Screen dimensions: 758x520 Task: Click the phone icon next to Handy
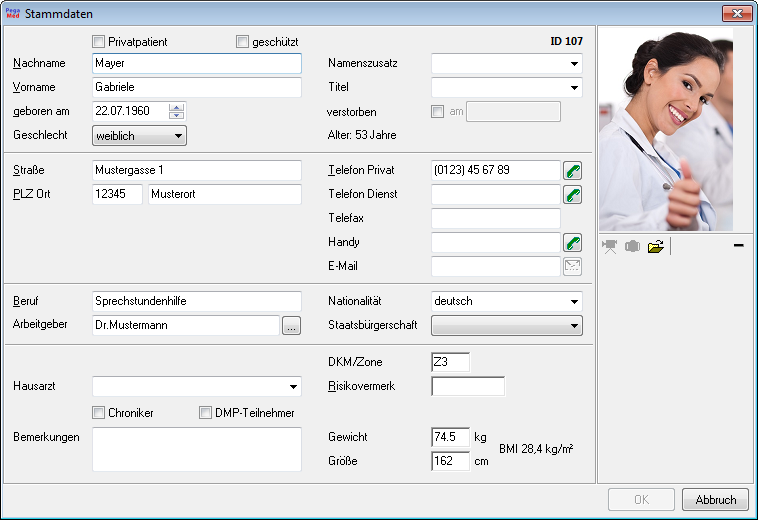(573, 242)
